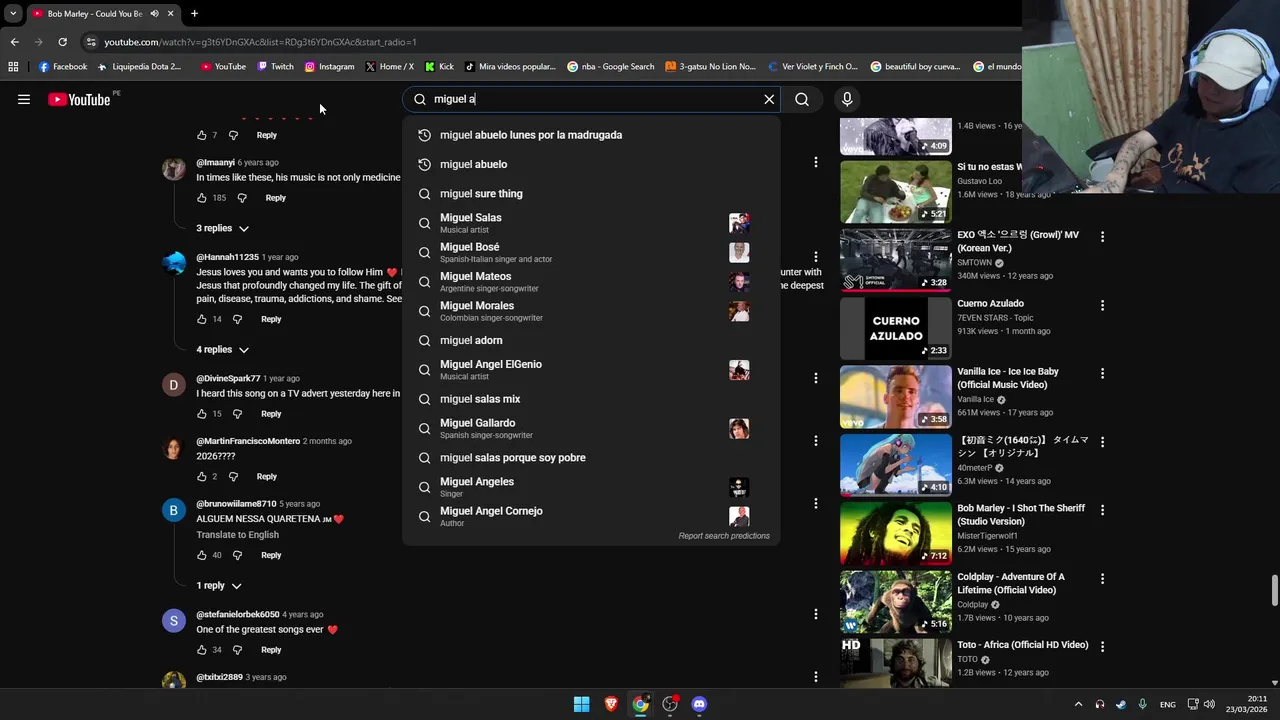This screenshot has height=720, width=1280.
Task: Select the Miguel Gallardo suggestion
Action: pos(591,428)
